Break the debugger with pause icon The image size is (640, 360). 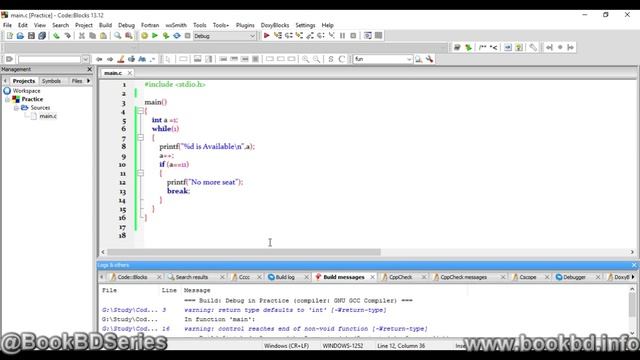(x=342, y=36)
